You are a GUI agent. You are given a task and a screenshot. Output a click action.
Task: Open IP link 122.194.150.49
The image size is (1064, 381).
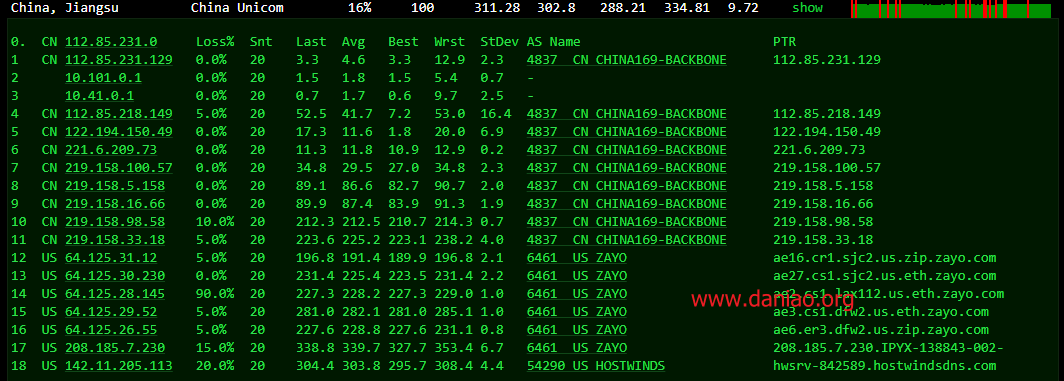(x=119, y=132)
